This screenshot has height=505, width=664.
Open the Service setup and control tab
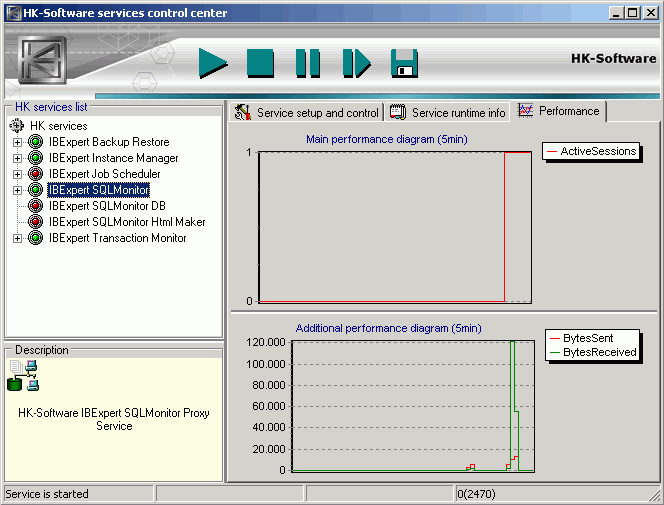pos(307,113)
